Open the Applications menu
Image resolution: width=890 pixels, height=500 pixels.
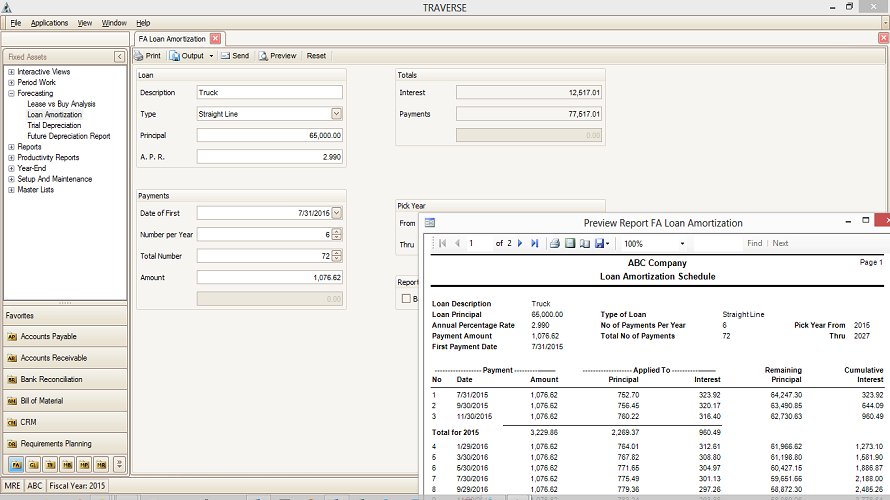49,22
